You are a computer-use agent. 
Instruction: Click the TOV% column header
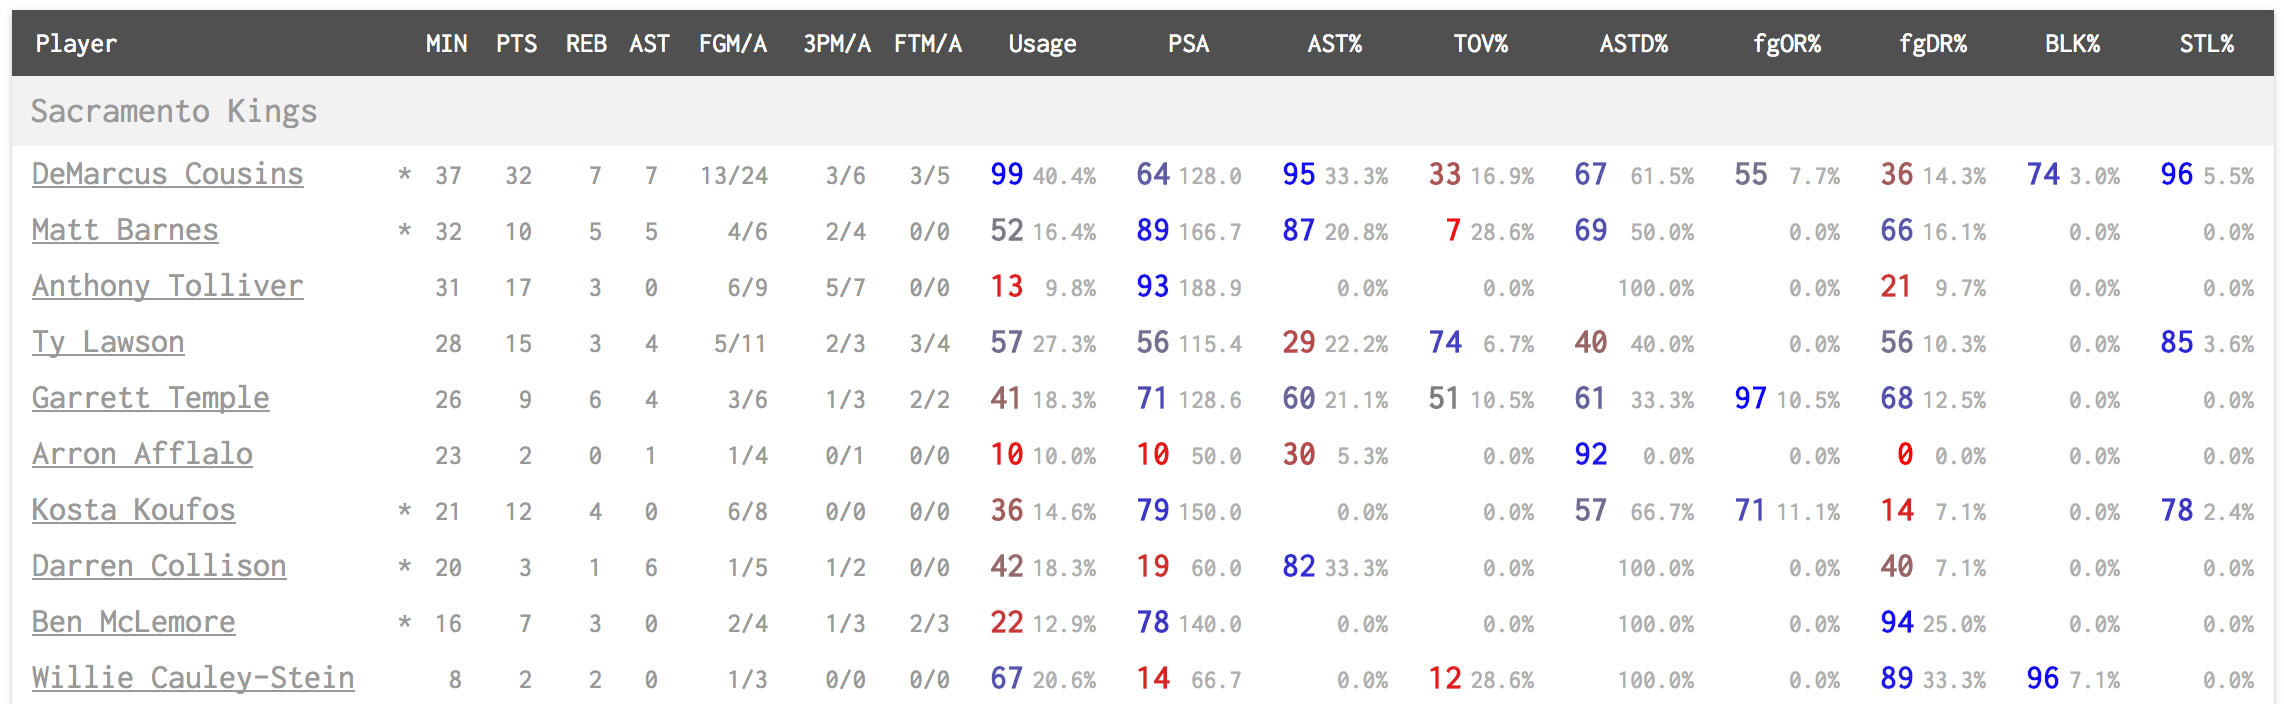[1480, 44]
